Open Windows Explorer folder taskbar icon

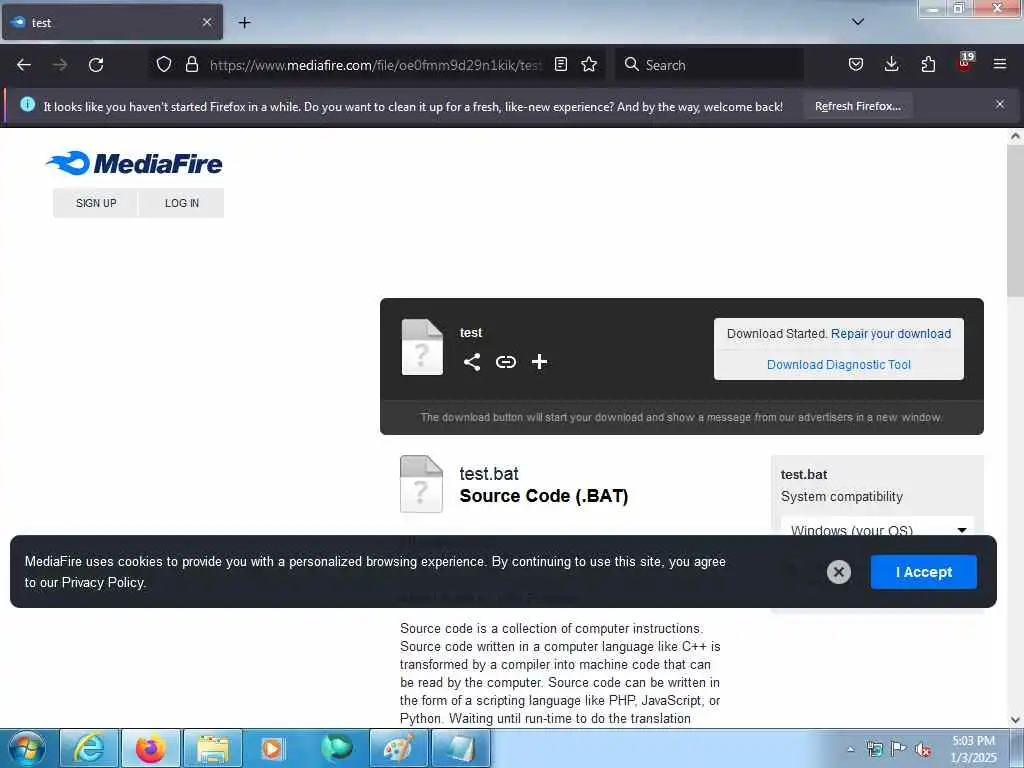[x=213, y=748]
